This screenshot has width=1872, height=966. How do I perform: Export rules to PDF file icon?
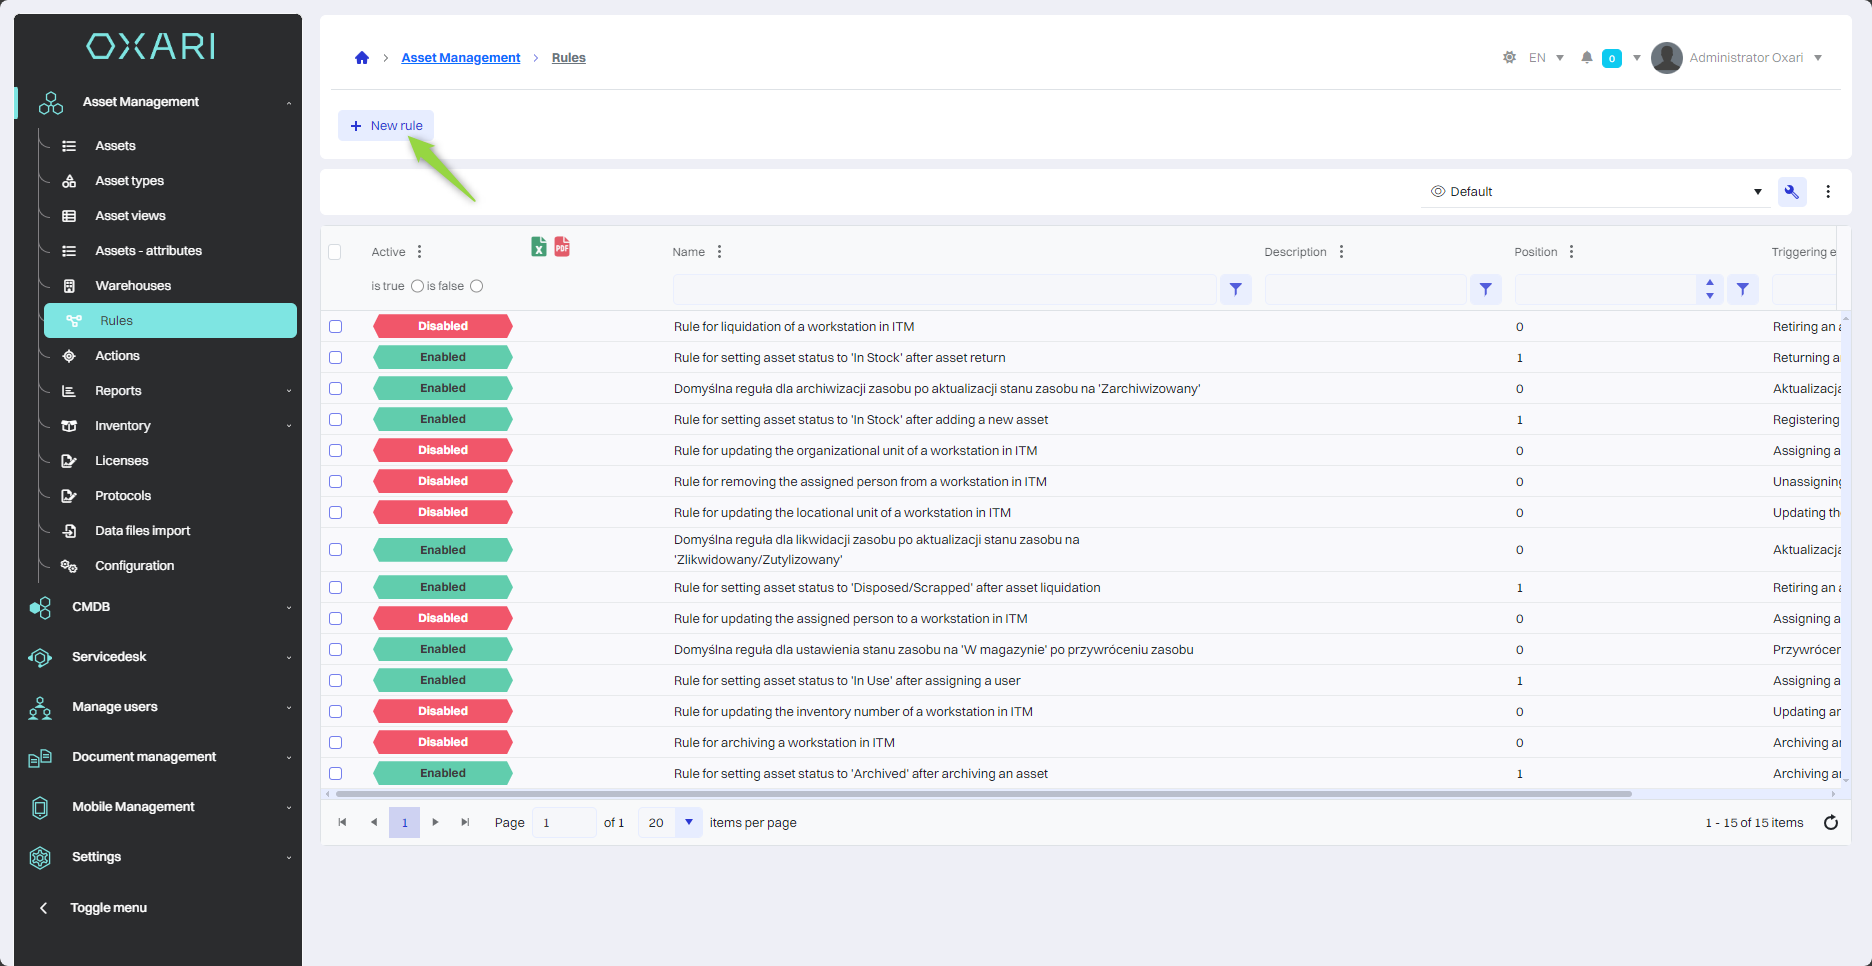562,247
